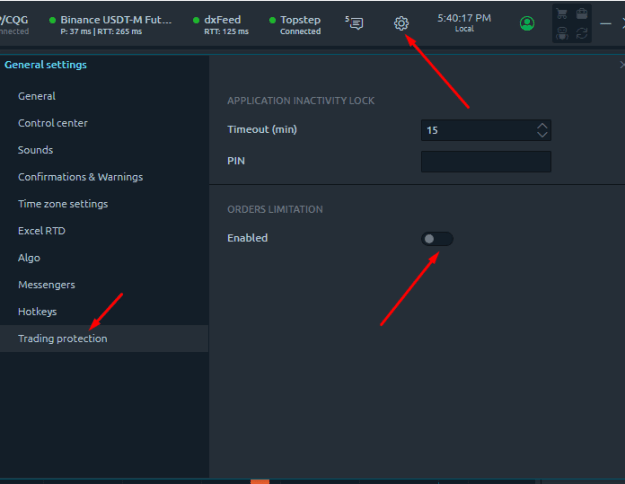
Task: Open Messengers settings
Action: click(x=47, y=285)
